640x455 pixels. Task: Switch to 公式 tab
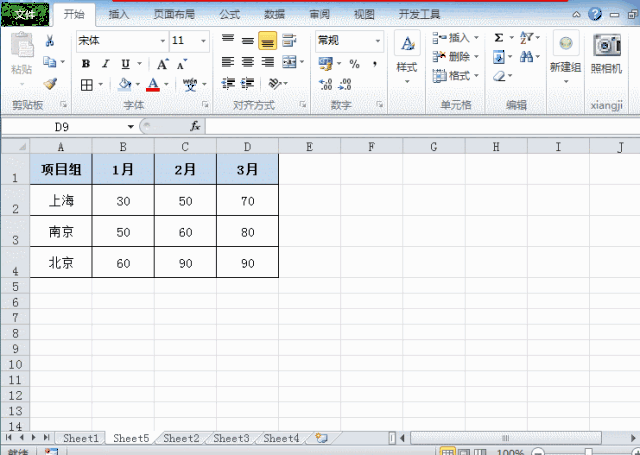click(230, 15)
